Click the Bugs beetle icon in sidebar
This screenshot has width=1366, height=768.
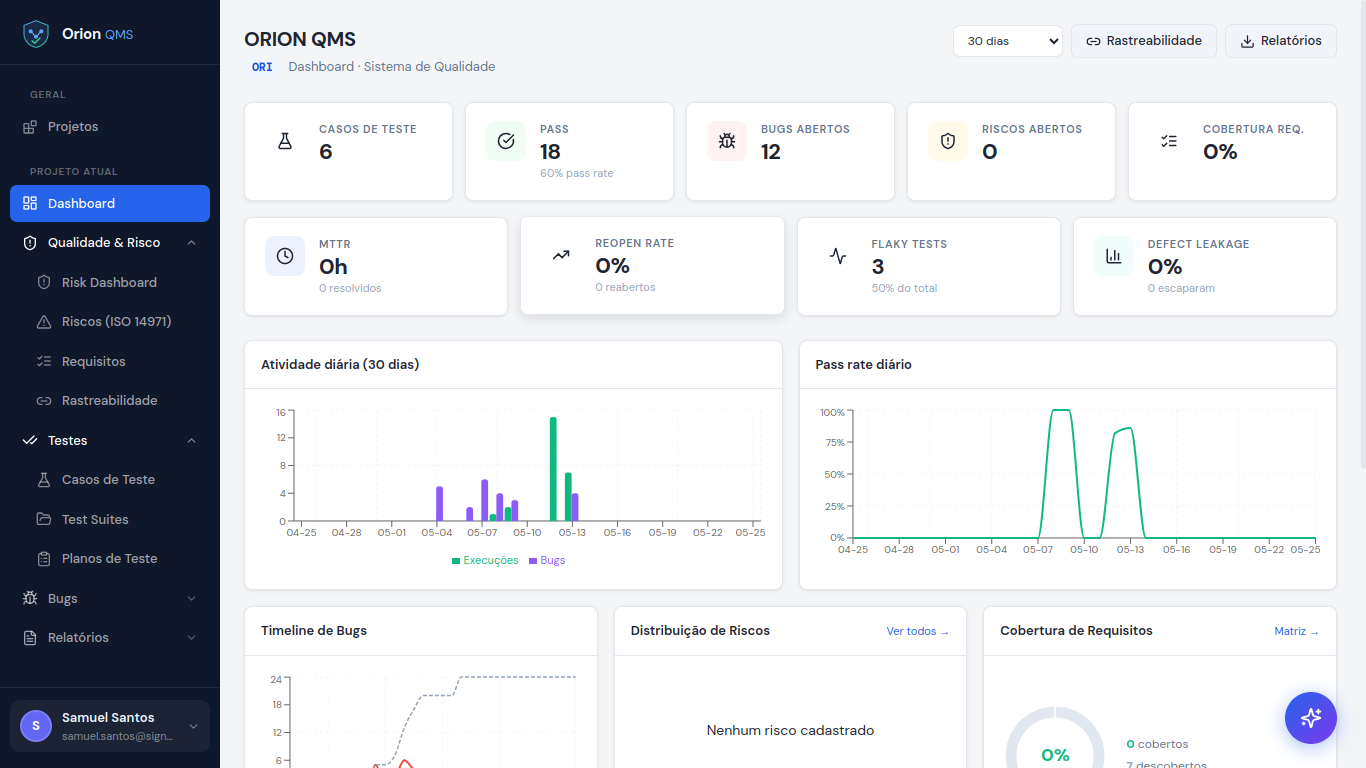click(x=30, y=598)
